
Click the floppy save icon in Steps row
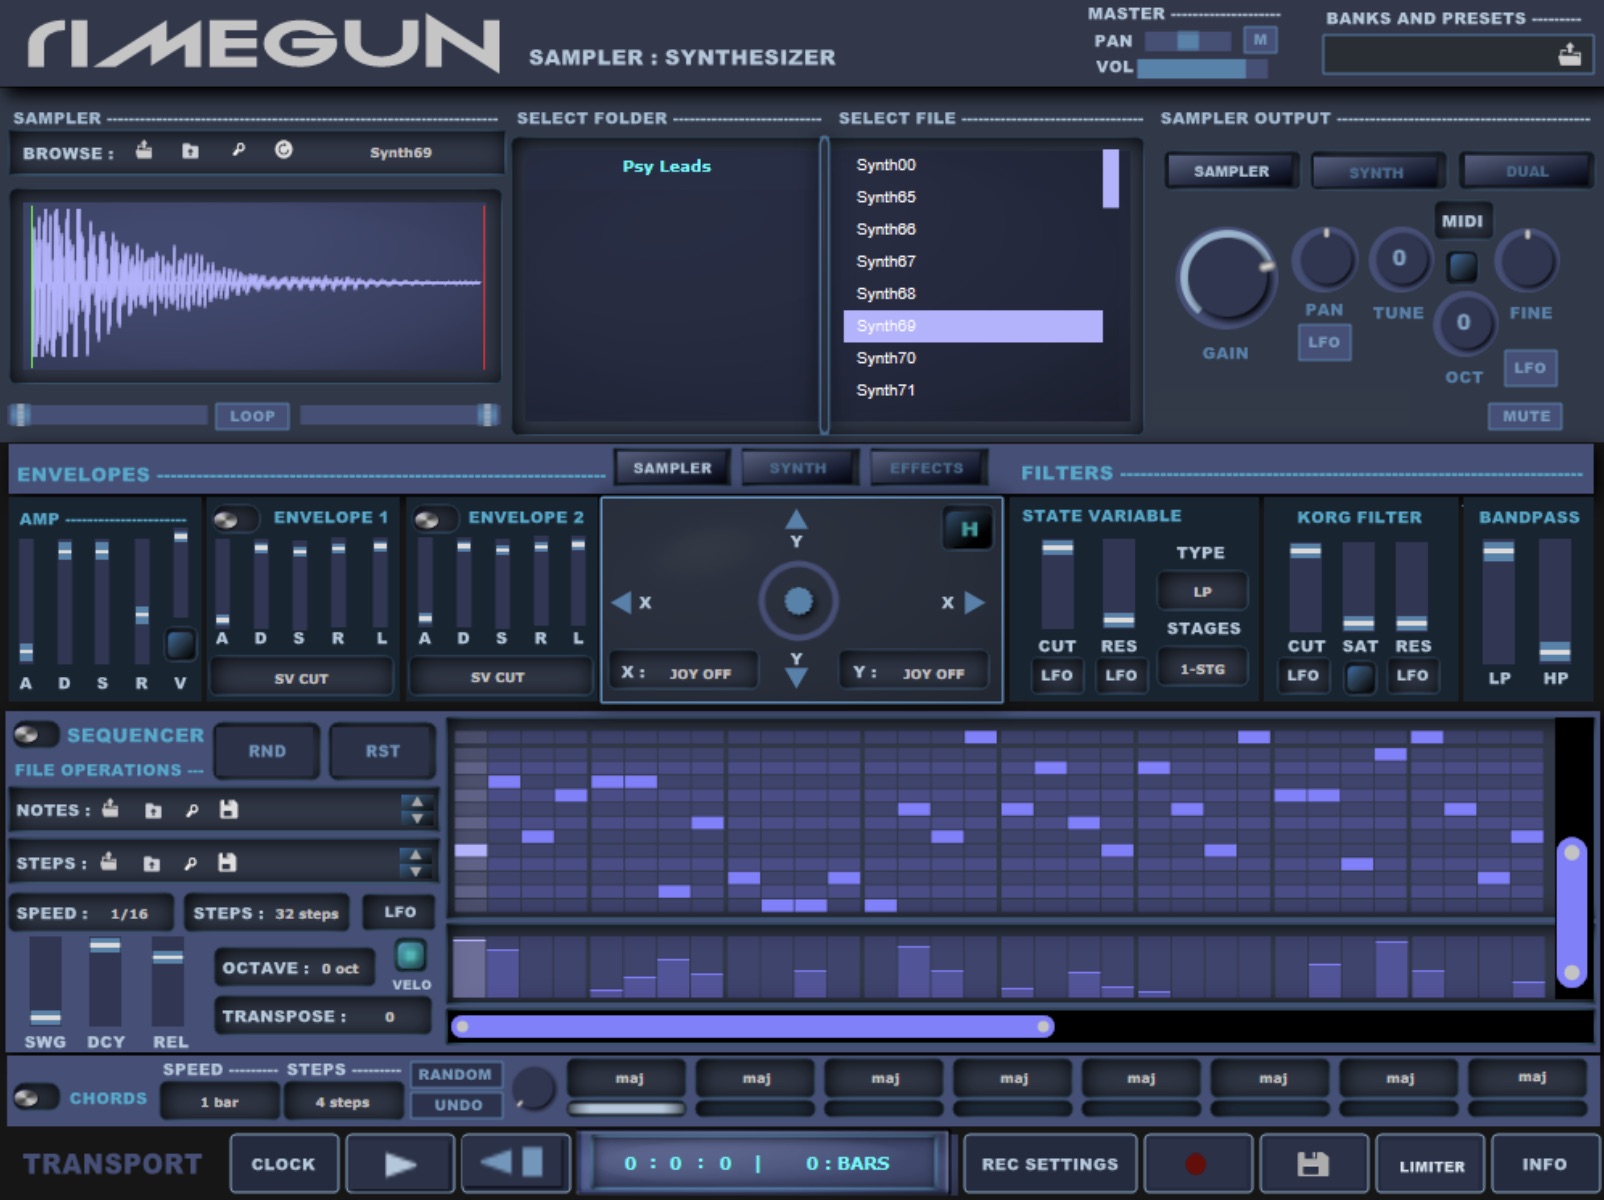(x=227, y=862)
